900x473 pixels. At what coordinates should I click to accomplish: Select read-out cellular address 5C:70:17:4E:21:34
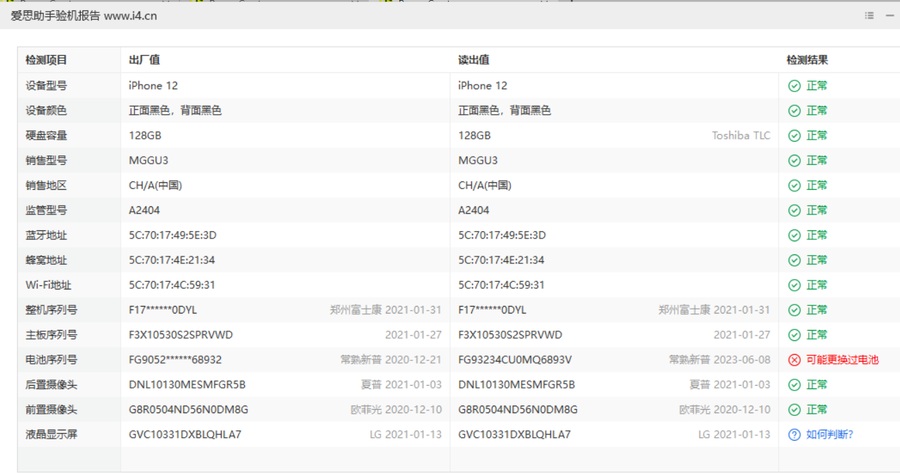coord(501,260)
